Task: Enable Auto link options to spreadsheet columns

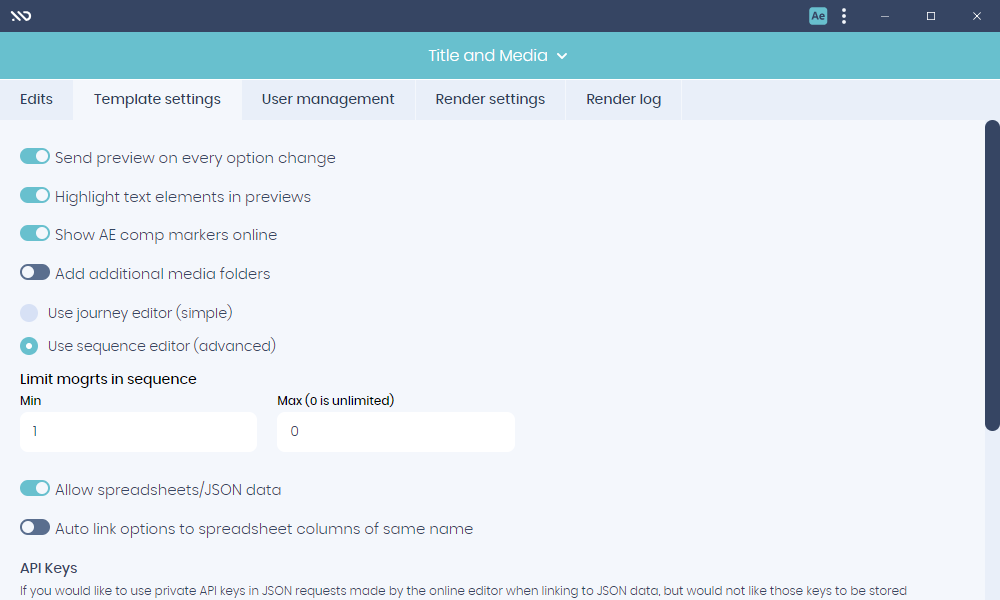Action: [x=35, y=528]
